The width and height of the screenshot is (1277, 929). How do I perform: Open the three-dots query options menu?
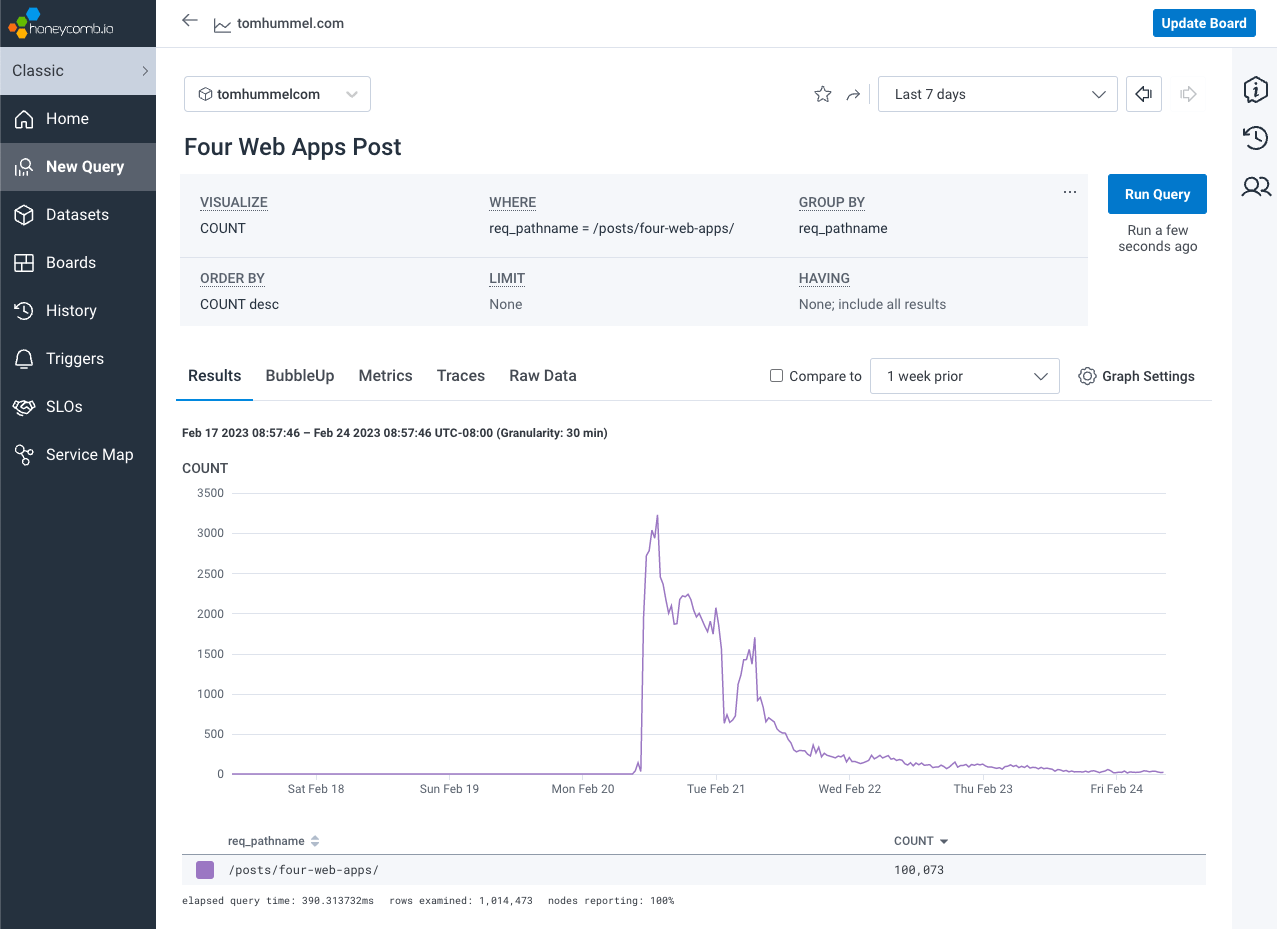point(1070,191)
